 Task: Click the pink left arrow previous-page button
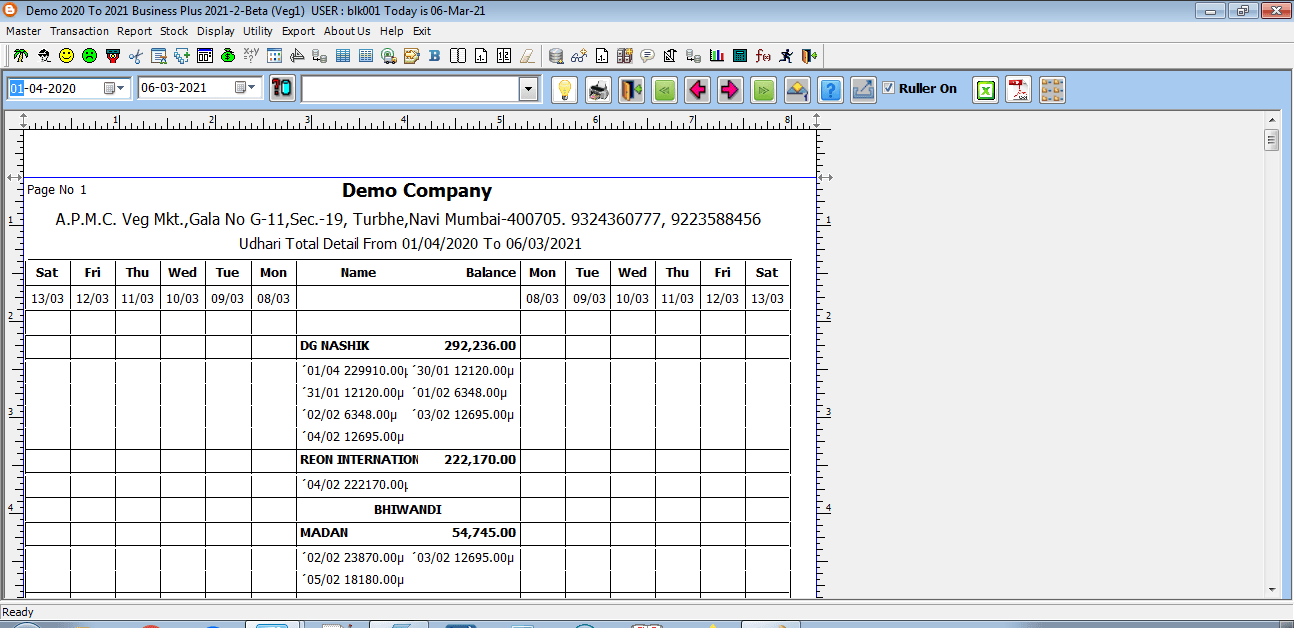pyautogui.click(x=697, y=90)
